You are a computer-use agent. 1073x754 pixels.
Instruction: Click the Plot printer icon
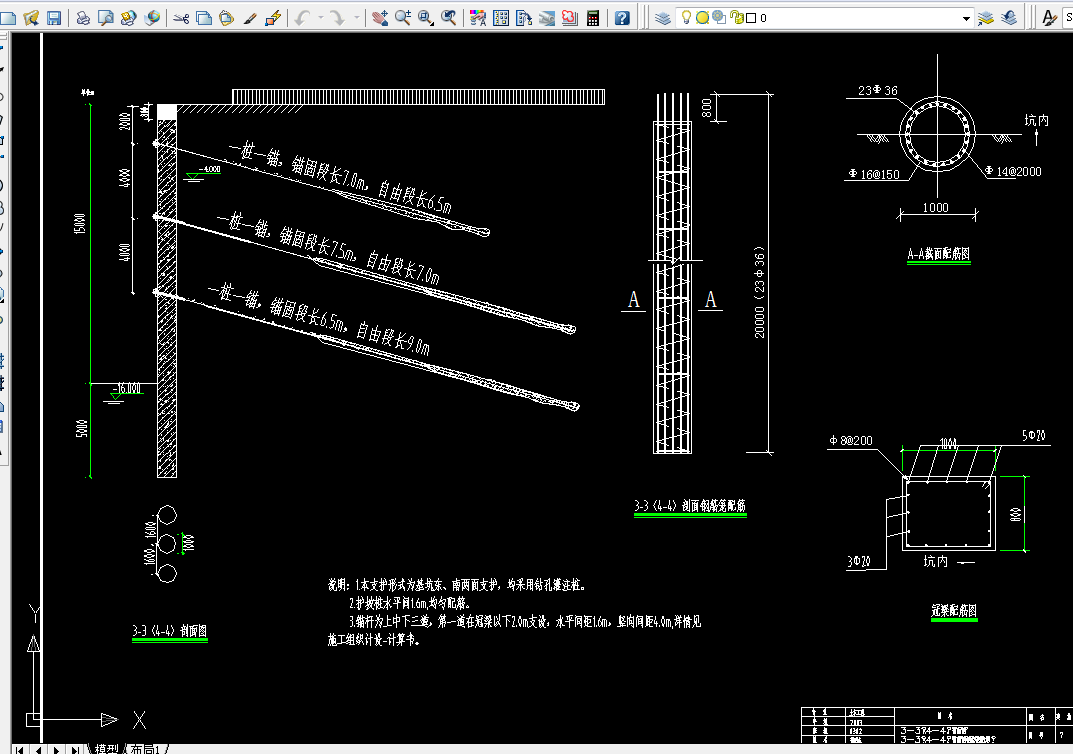[83, 18]
